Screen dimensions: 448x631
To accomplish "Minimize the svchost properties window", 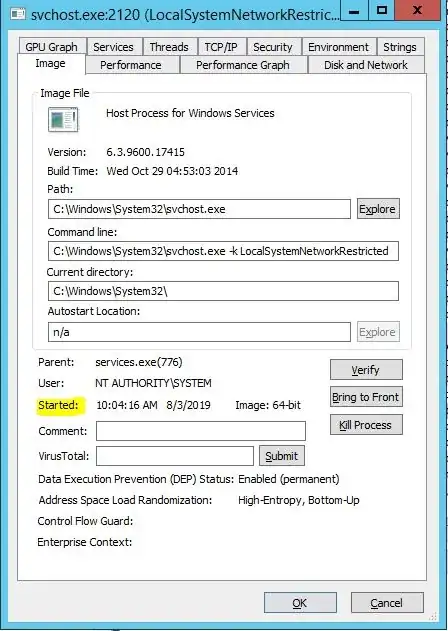I will point(354,10).
